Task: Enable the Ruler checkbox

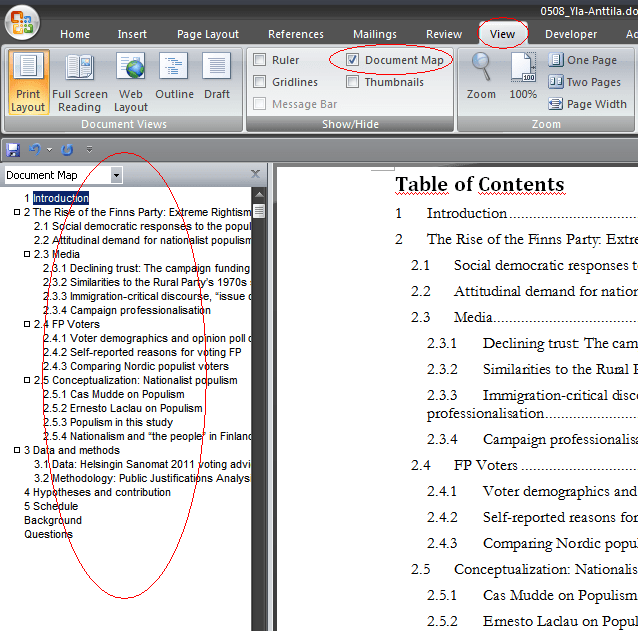Action: click(260, 60)
